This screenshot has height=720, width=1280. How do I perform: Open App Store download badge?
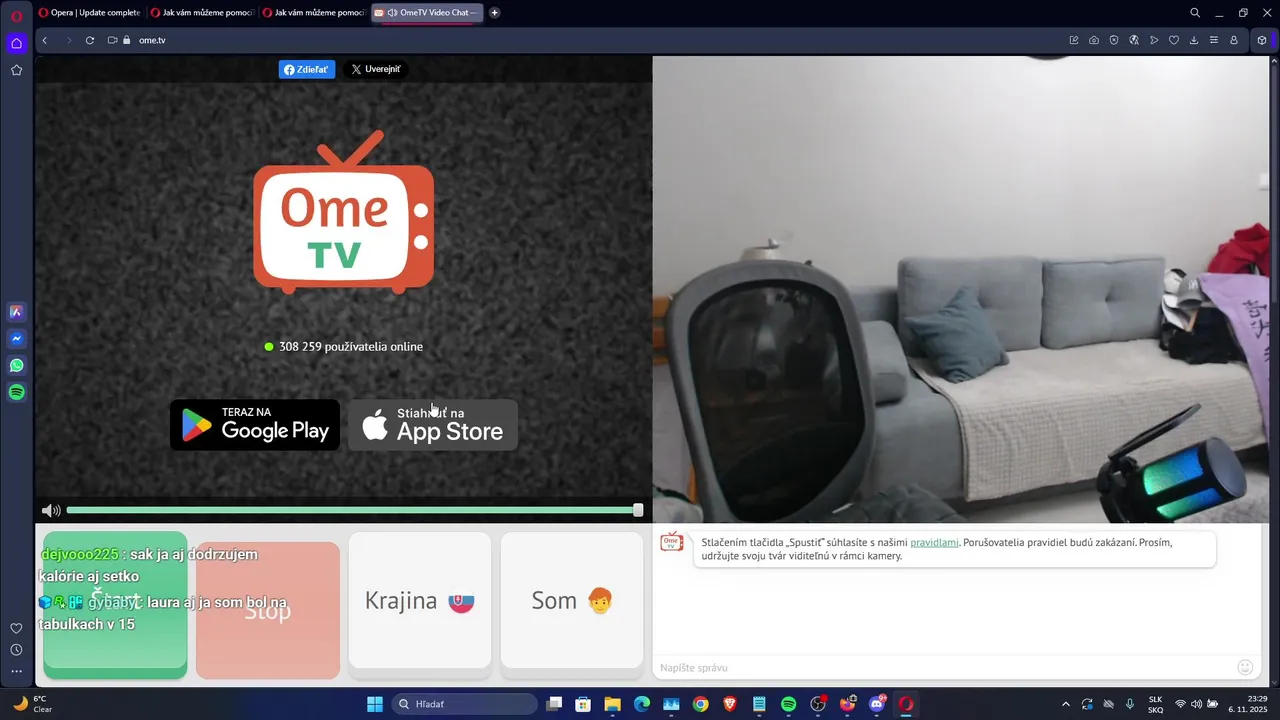click(x=433, y=425)
